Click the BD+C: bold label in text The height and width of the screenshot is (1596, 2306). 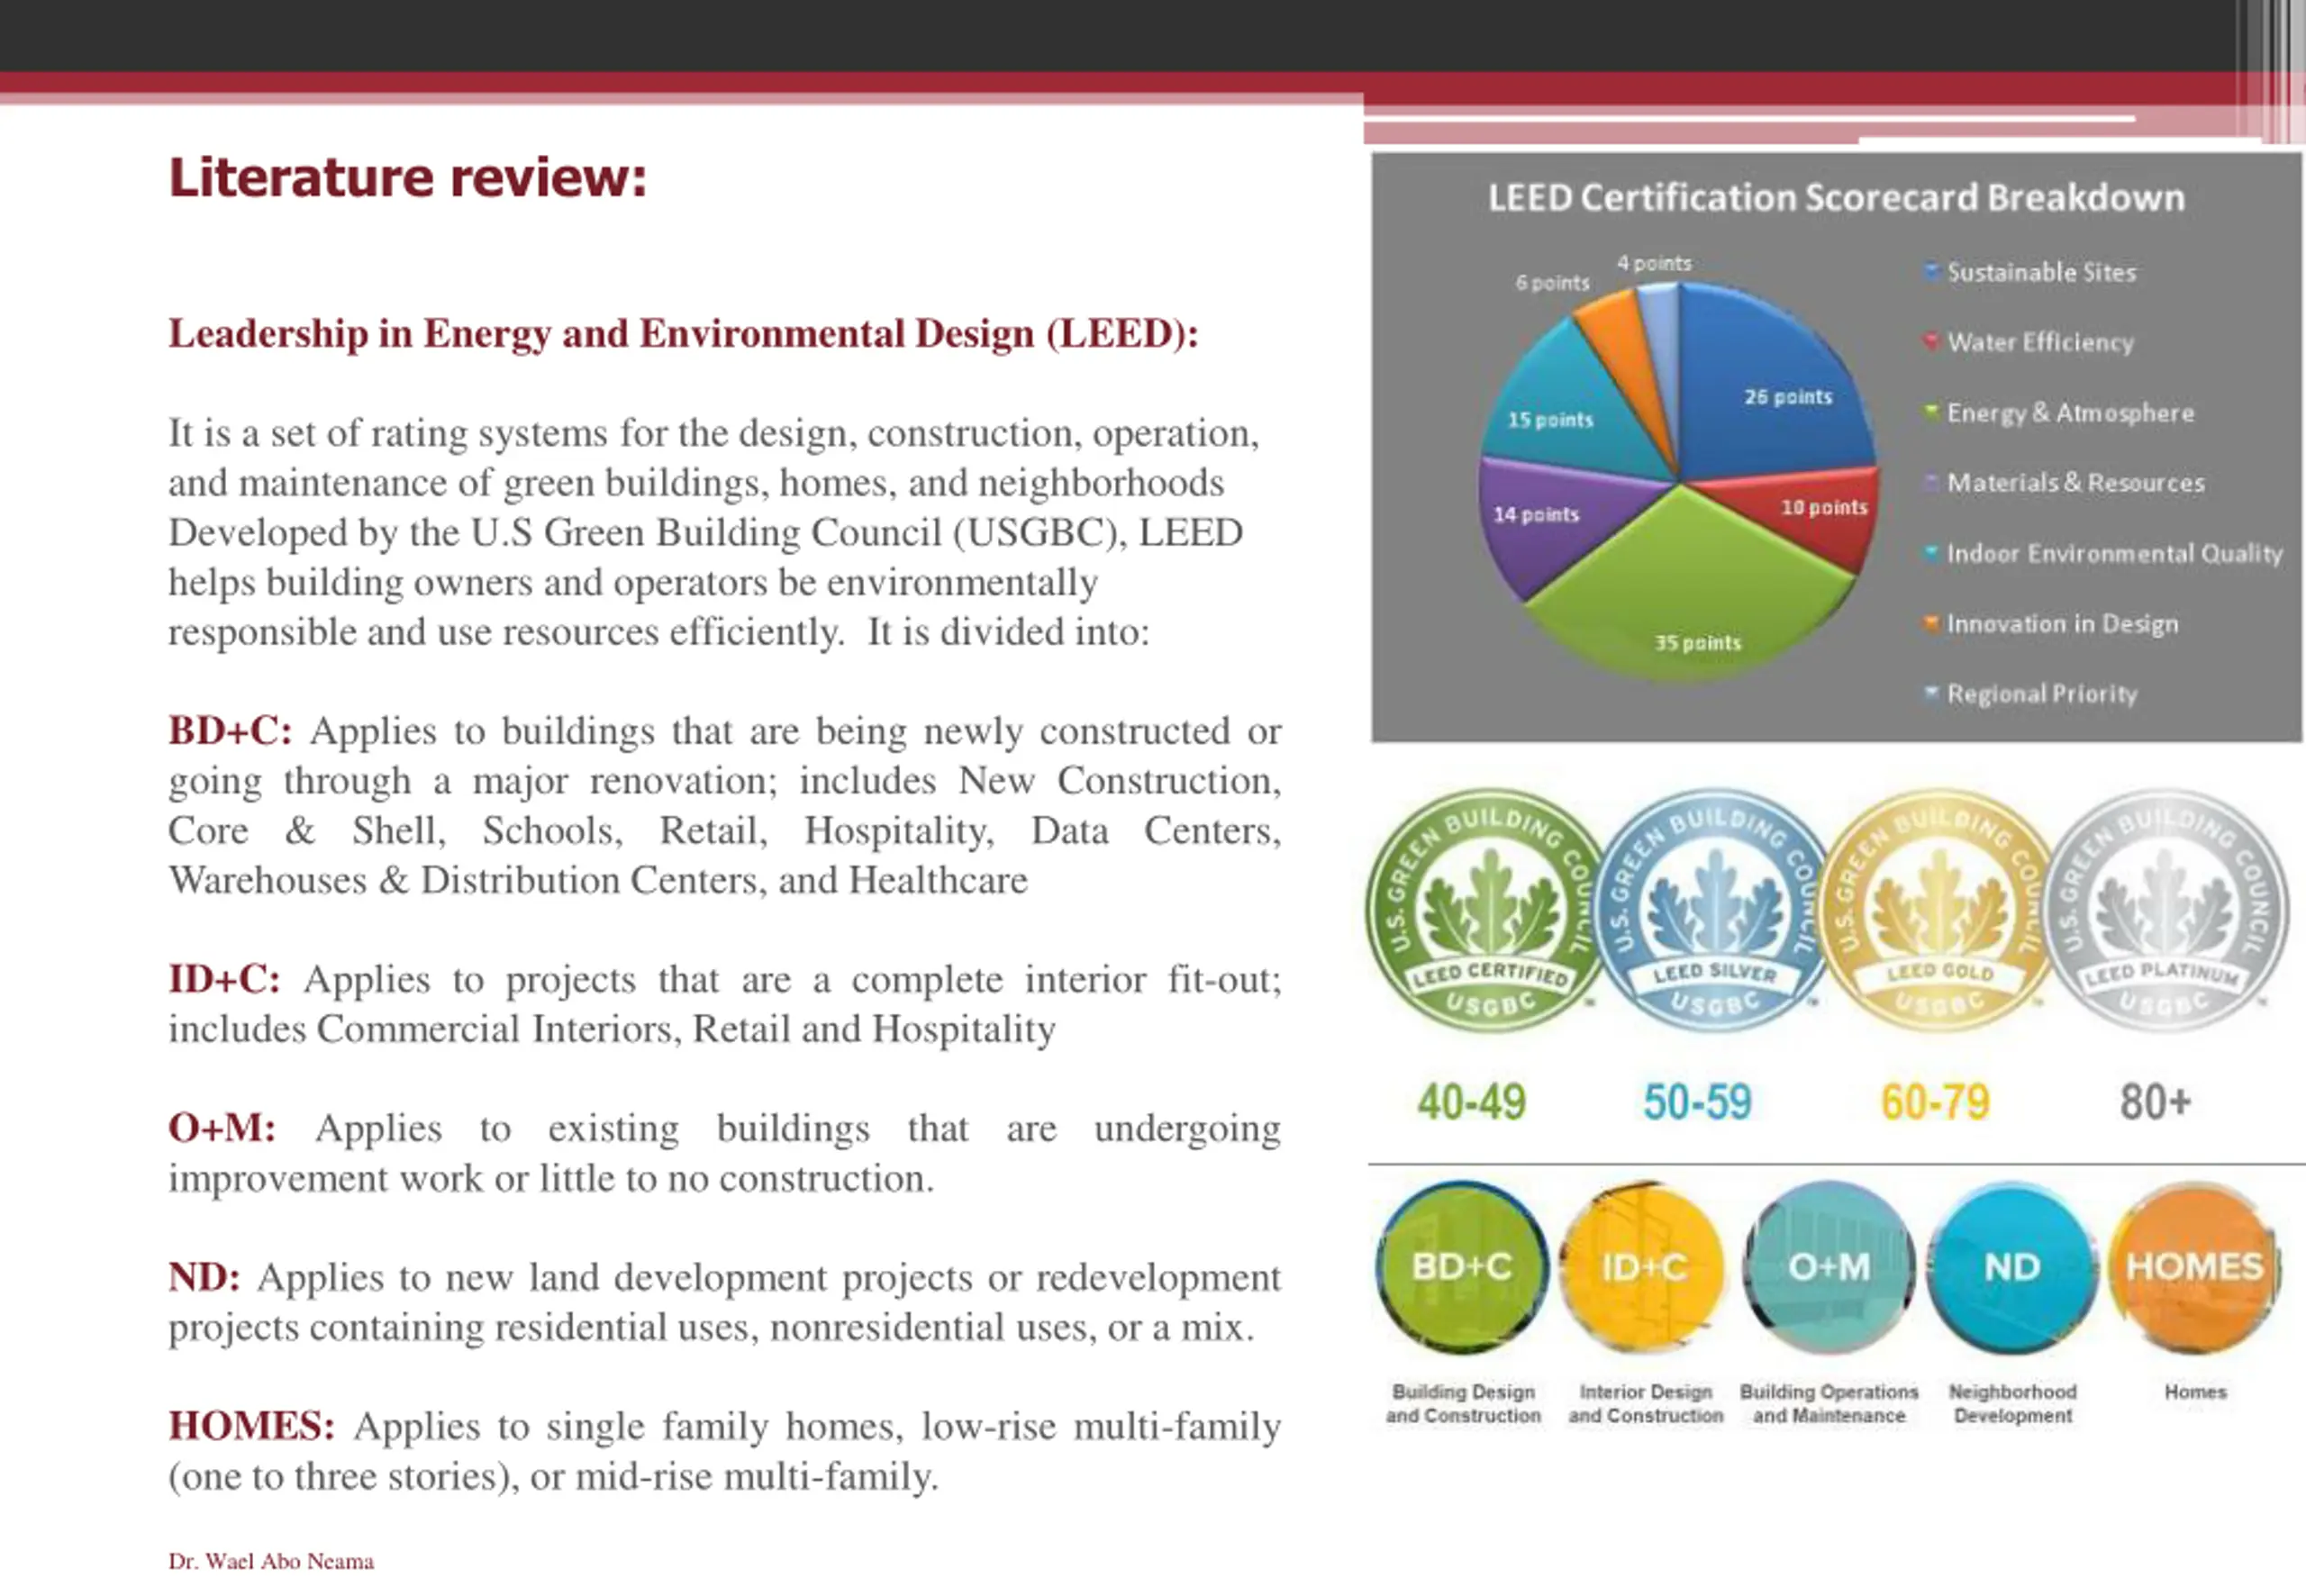point(230,731)
